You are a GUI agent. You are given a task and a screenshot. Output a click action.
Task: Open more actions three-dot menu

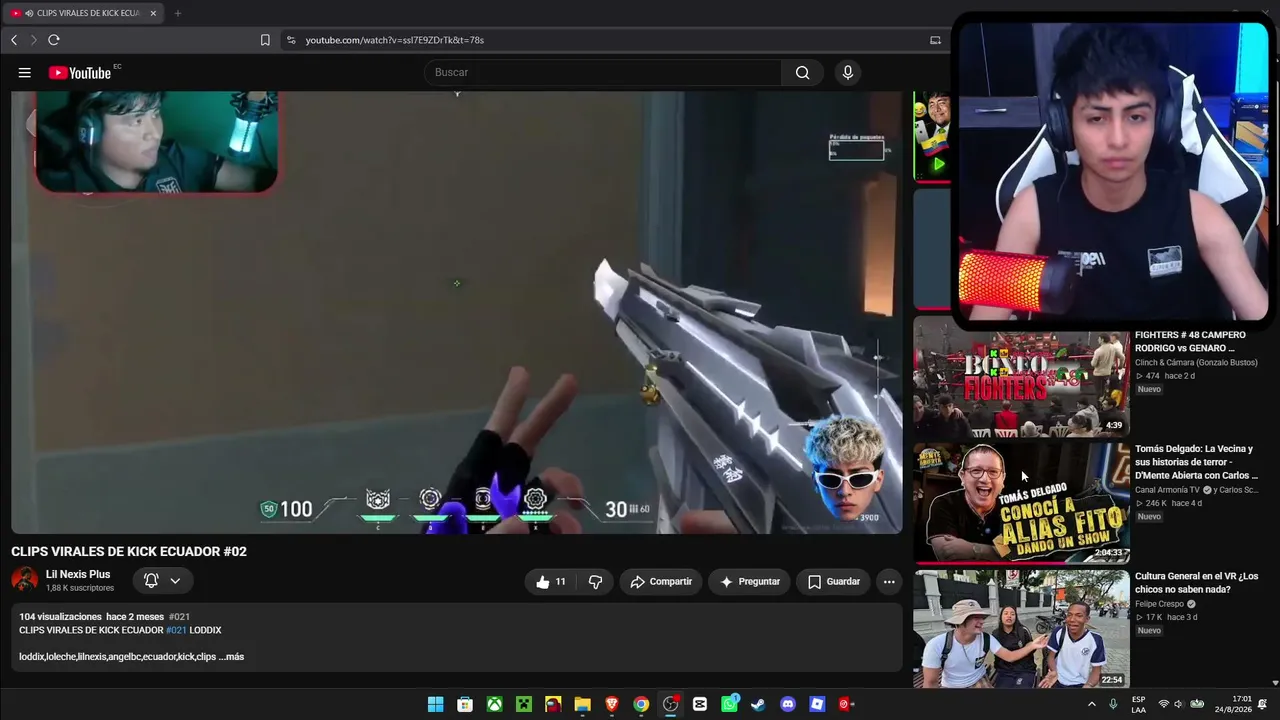(889, 582)
